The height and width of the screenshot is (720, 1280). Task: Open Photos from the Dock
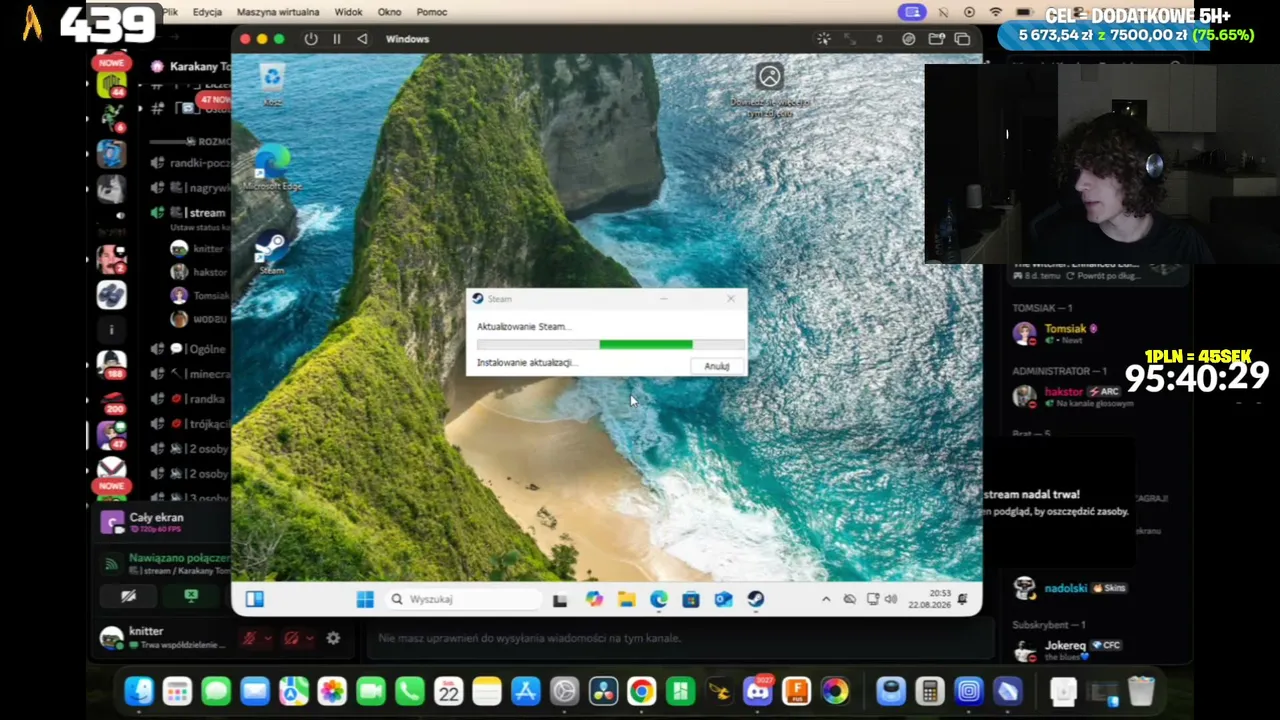(x=332, y=691)
